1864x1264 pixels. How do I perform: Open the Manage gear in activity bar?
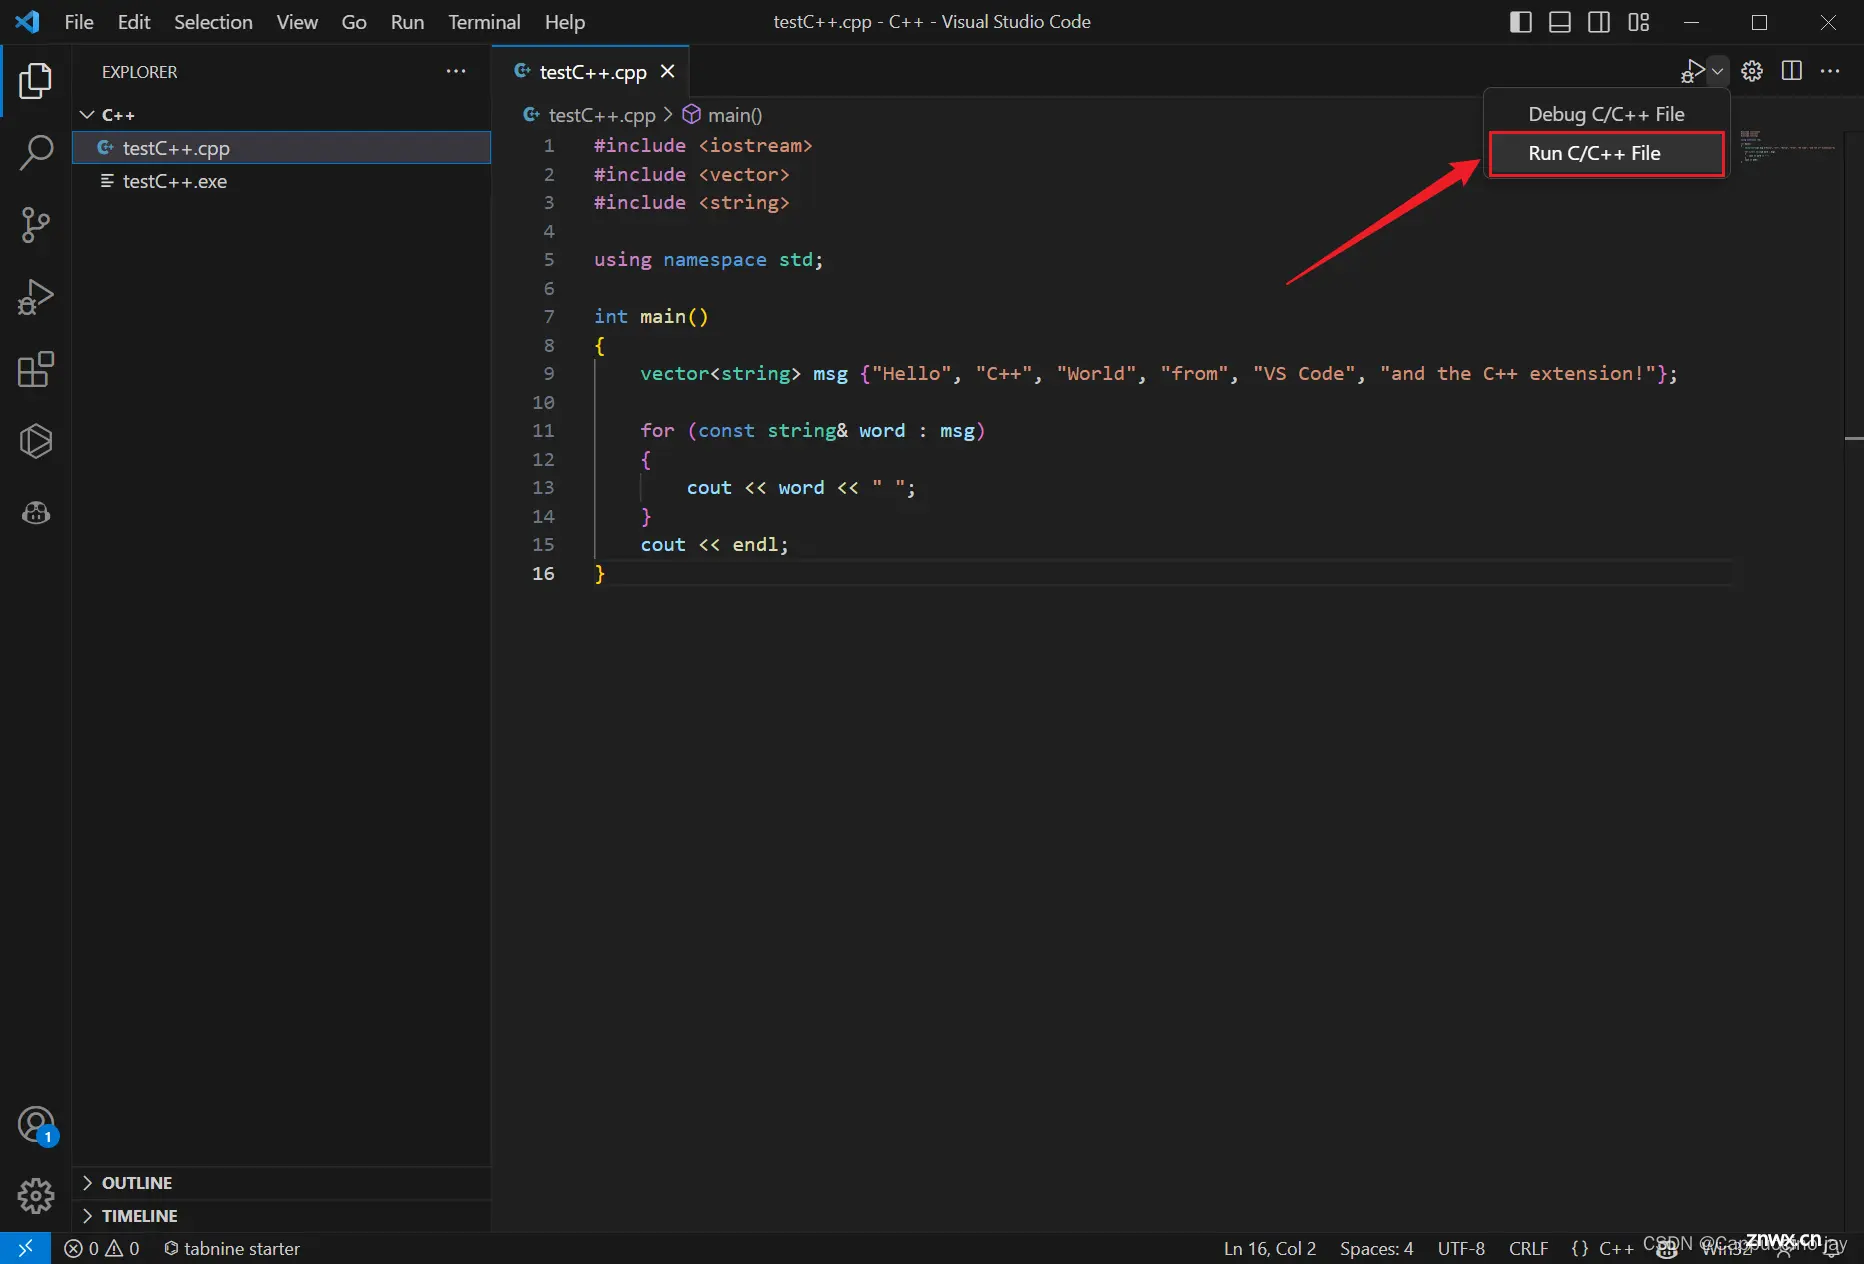click(36, 1195)
